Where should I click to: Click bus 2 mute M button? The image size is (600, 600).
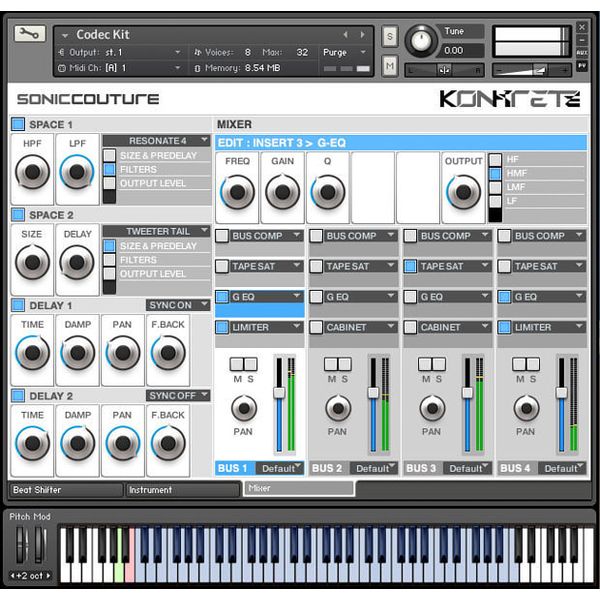(x=331, y=364)
